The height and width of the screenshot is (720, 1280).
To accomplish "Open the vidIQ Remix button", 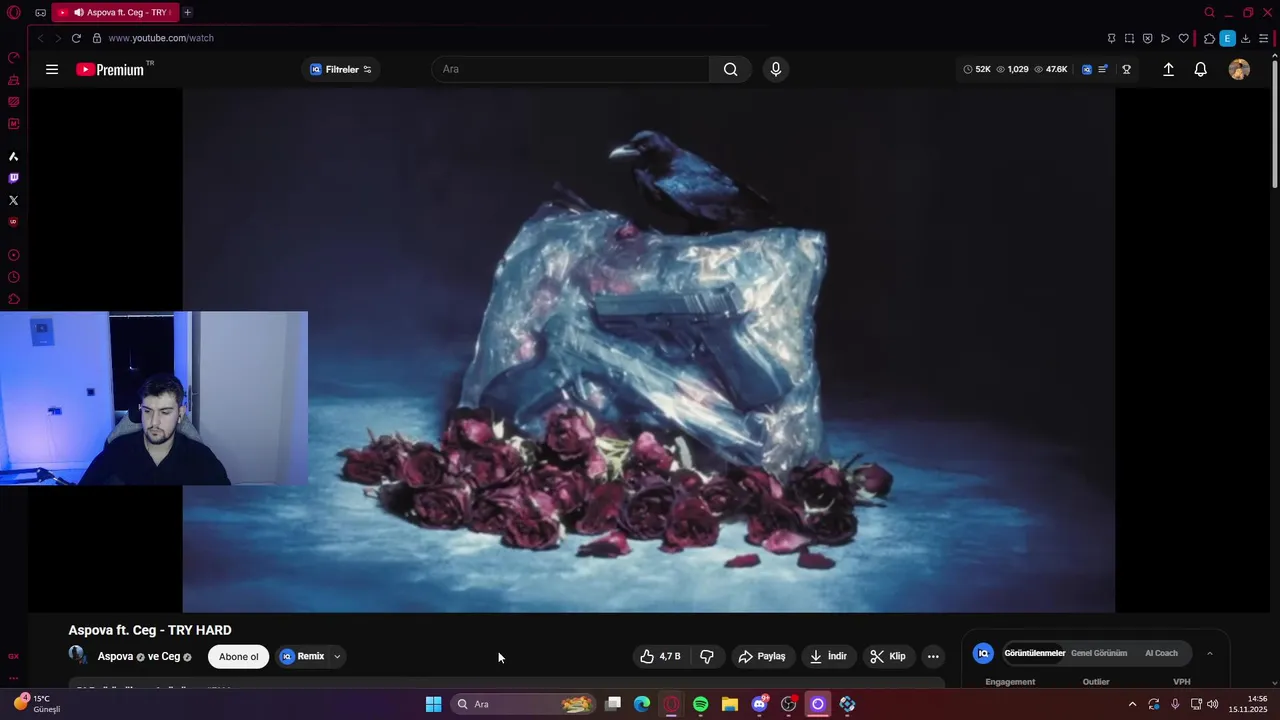I will 302,657.
